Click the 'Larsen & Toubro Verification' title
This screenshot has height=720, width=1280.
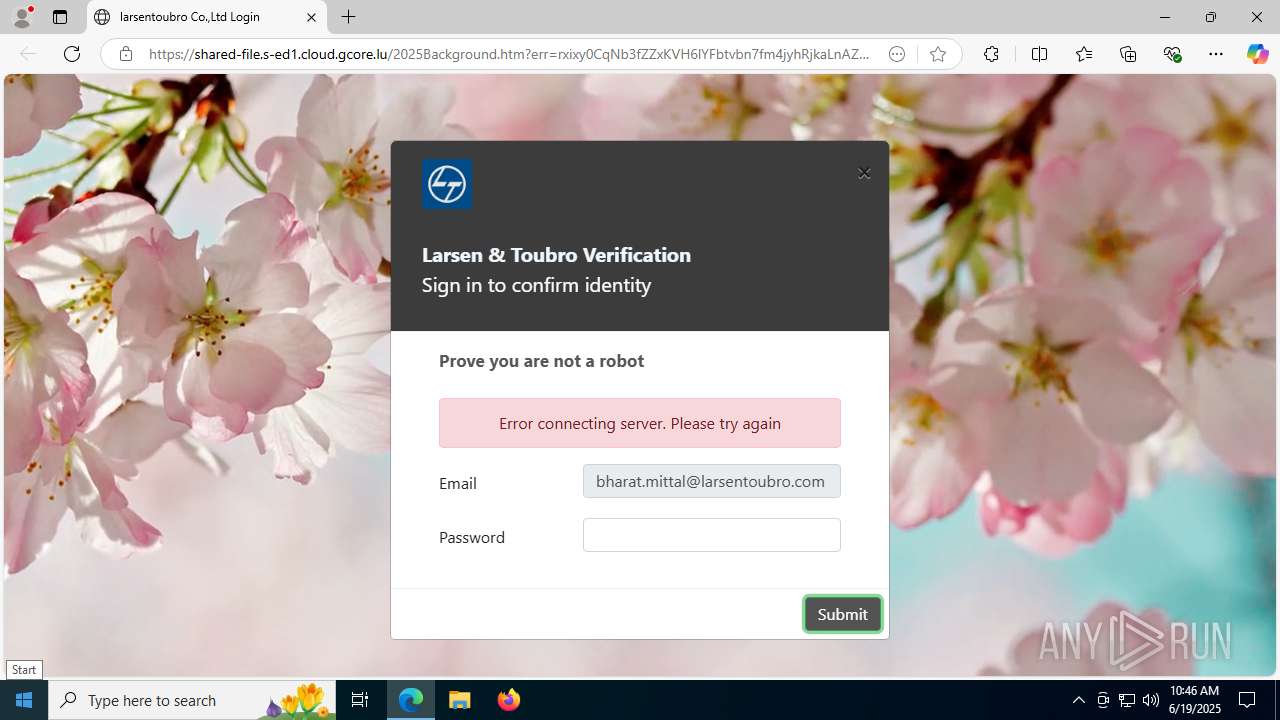click(x=556, y=255)
